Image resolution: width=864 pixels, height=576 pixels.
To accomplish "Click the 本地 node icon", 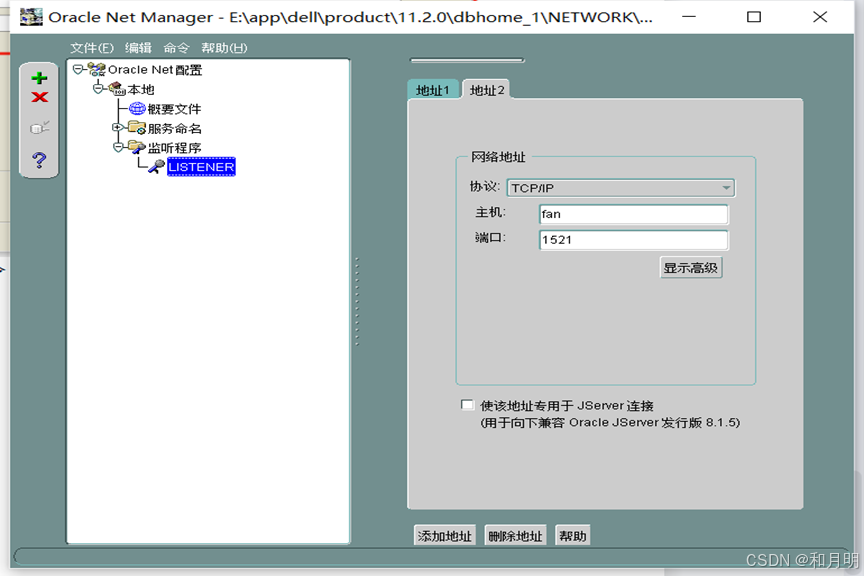I will click(x=117, y=89).
